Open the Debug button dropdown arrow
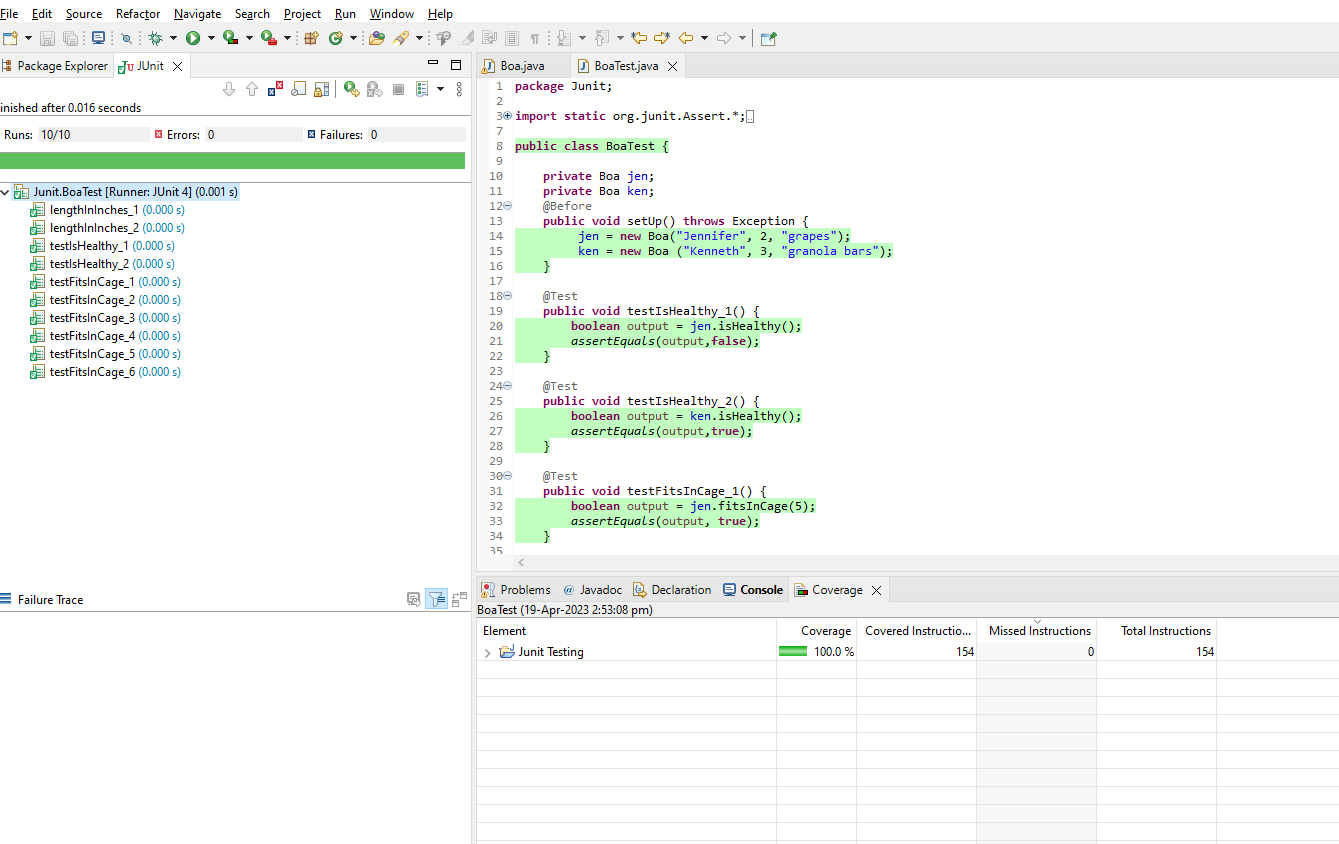The image size is (1339, 844). click(173, 38)
